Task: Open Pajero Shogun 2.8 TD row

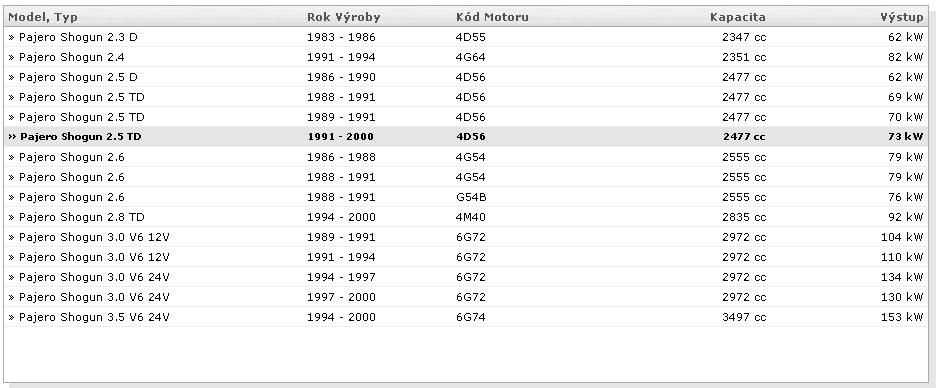Action: tap(466, 217)
